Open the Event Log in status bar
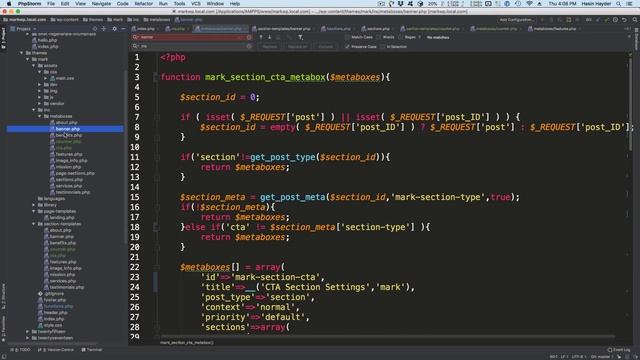Screen dimensions: 640x360 coord(619,350)
